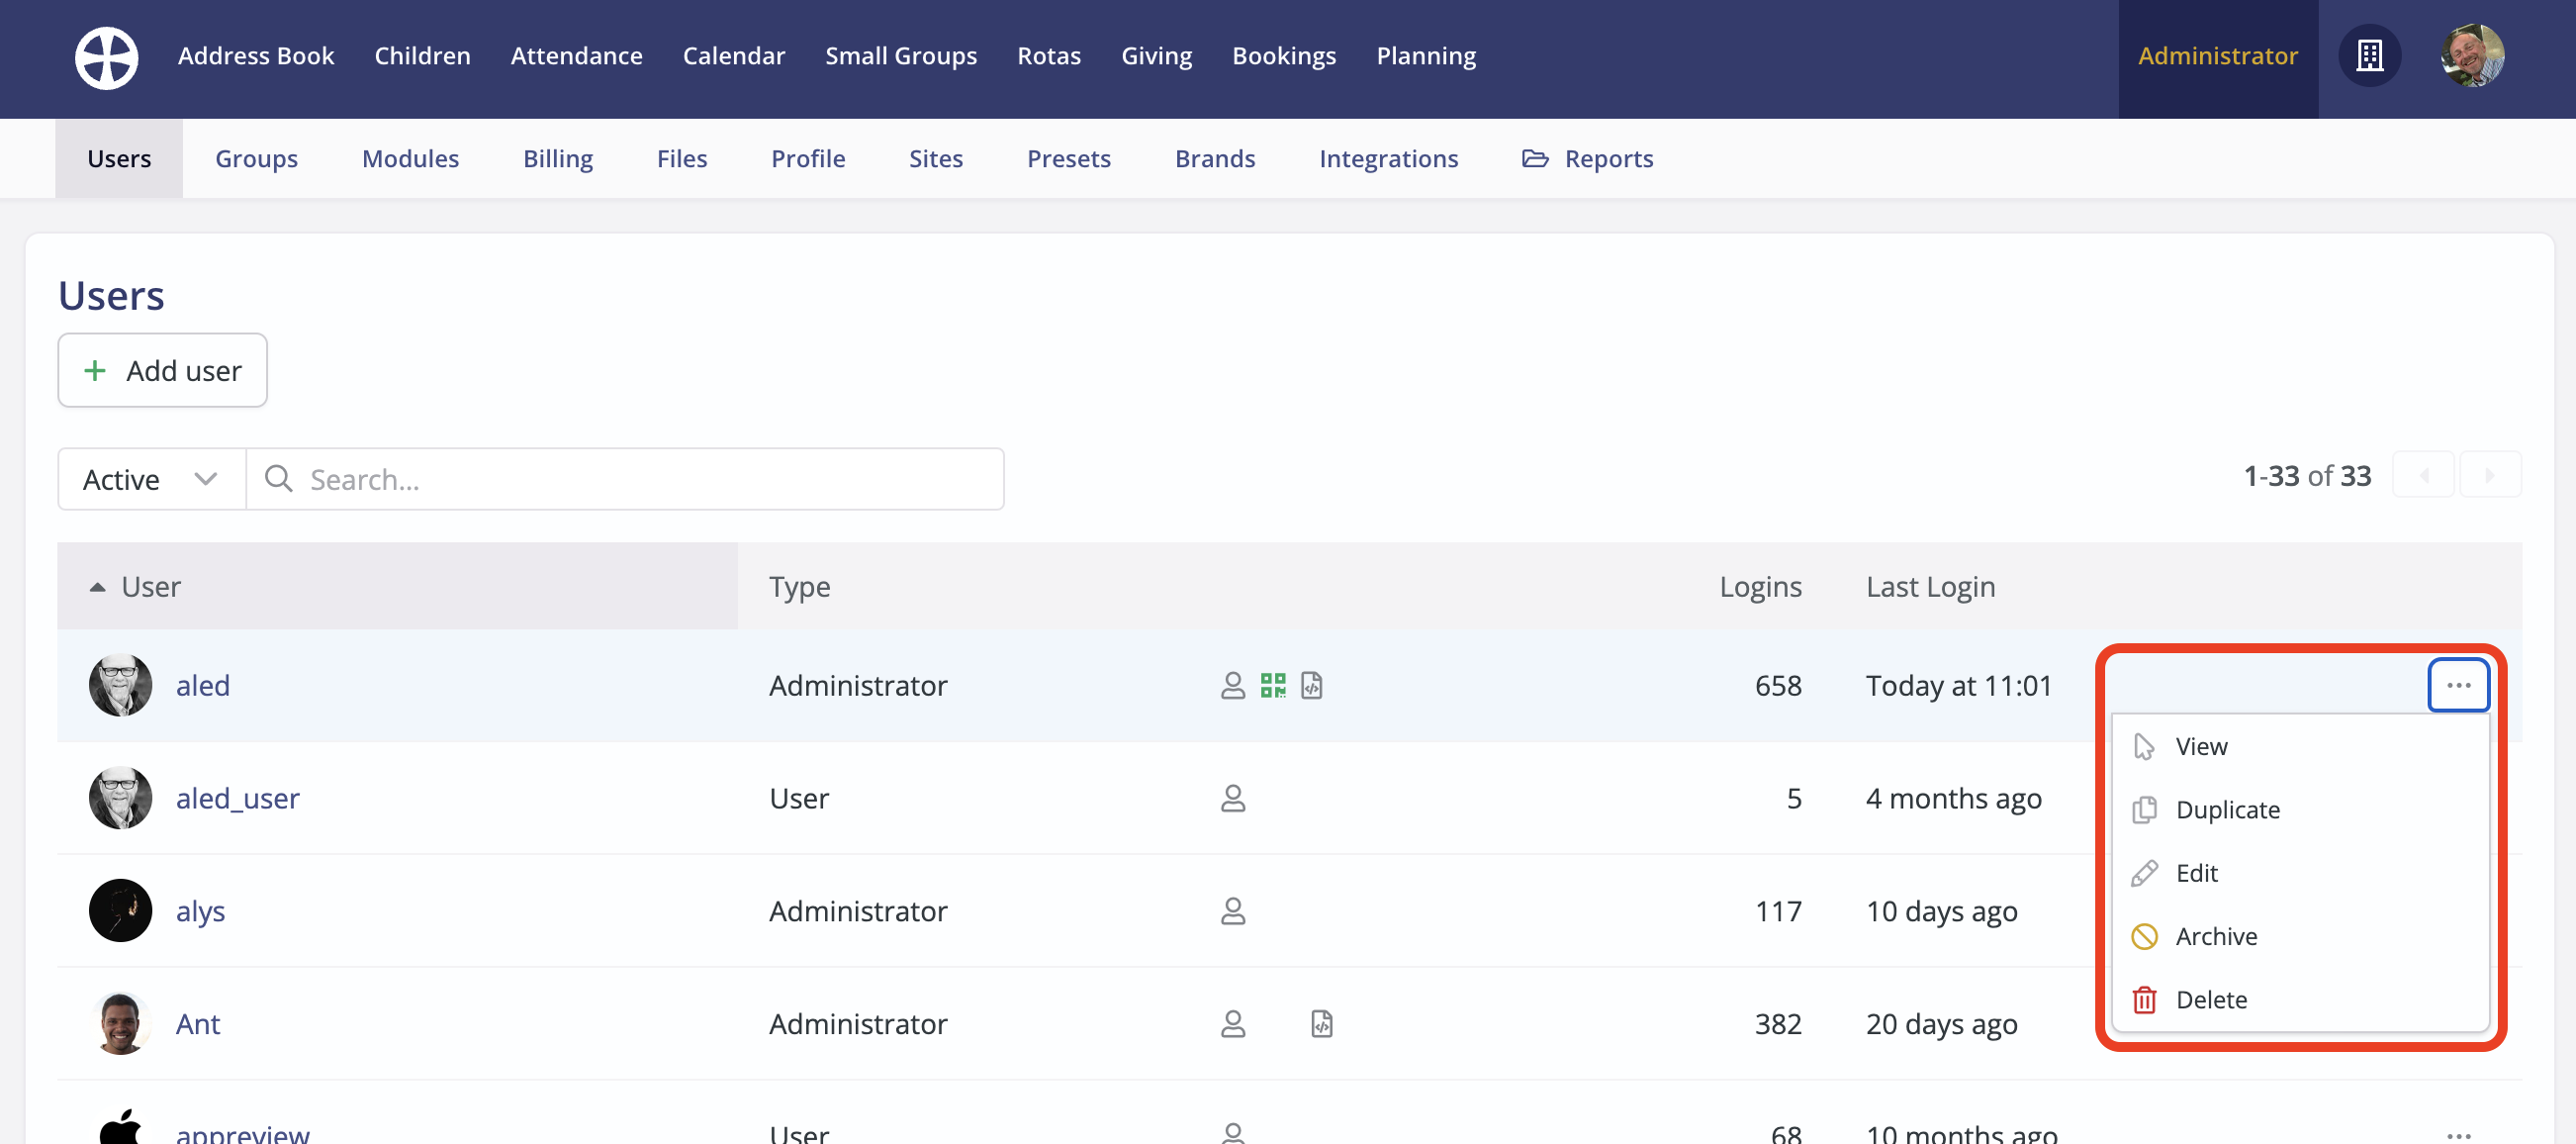Select the Delete trash icon in the menu
Image resolution: width=2576 pixels, height=1144 pixels.
(2145, 999)
